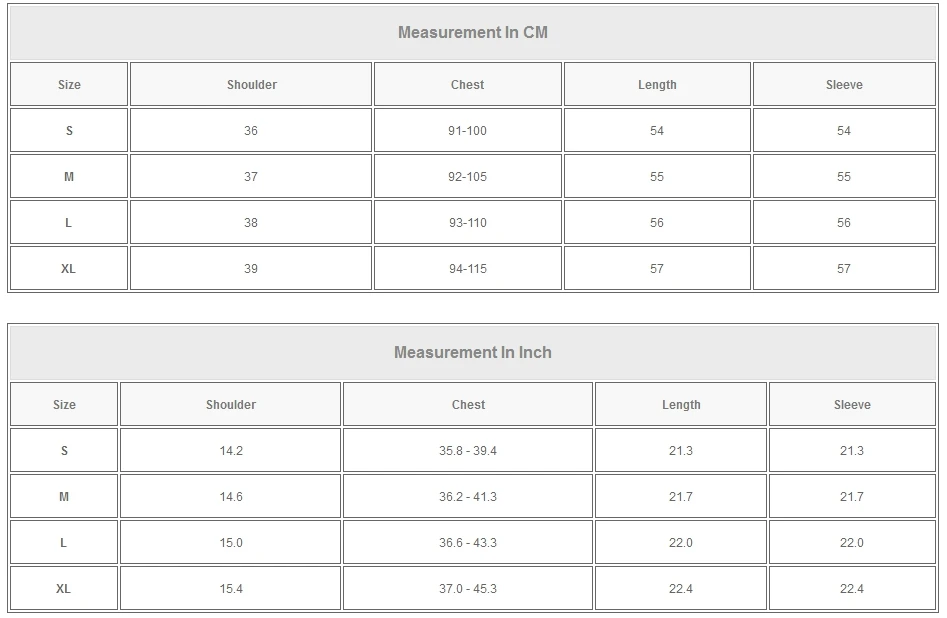Image resolution: width=947 pixels, height=618 pixels.
Task: Click the XL size cell in the CM table
Action: [68, 269]
